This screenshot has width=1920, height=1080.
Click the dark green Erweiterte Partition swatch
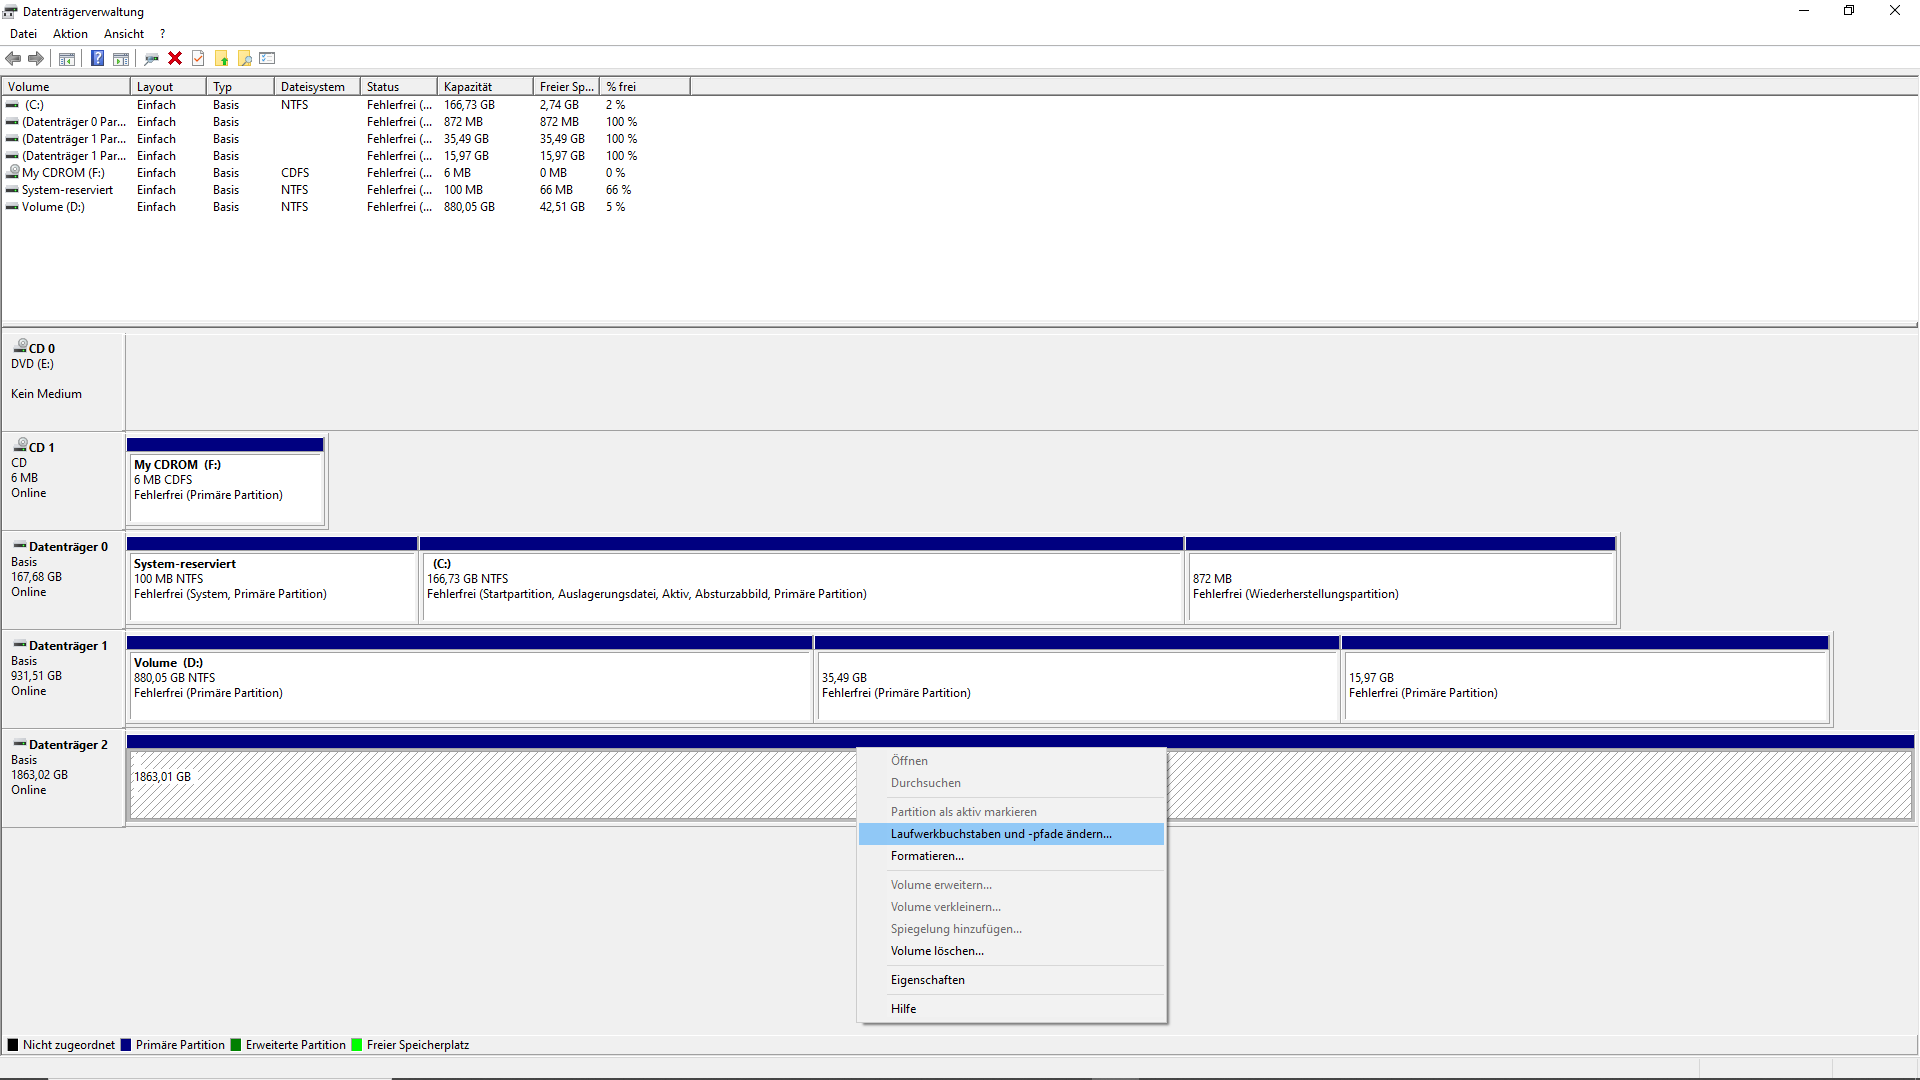pos(236,1045)
